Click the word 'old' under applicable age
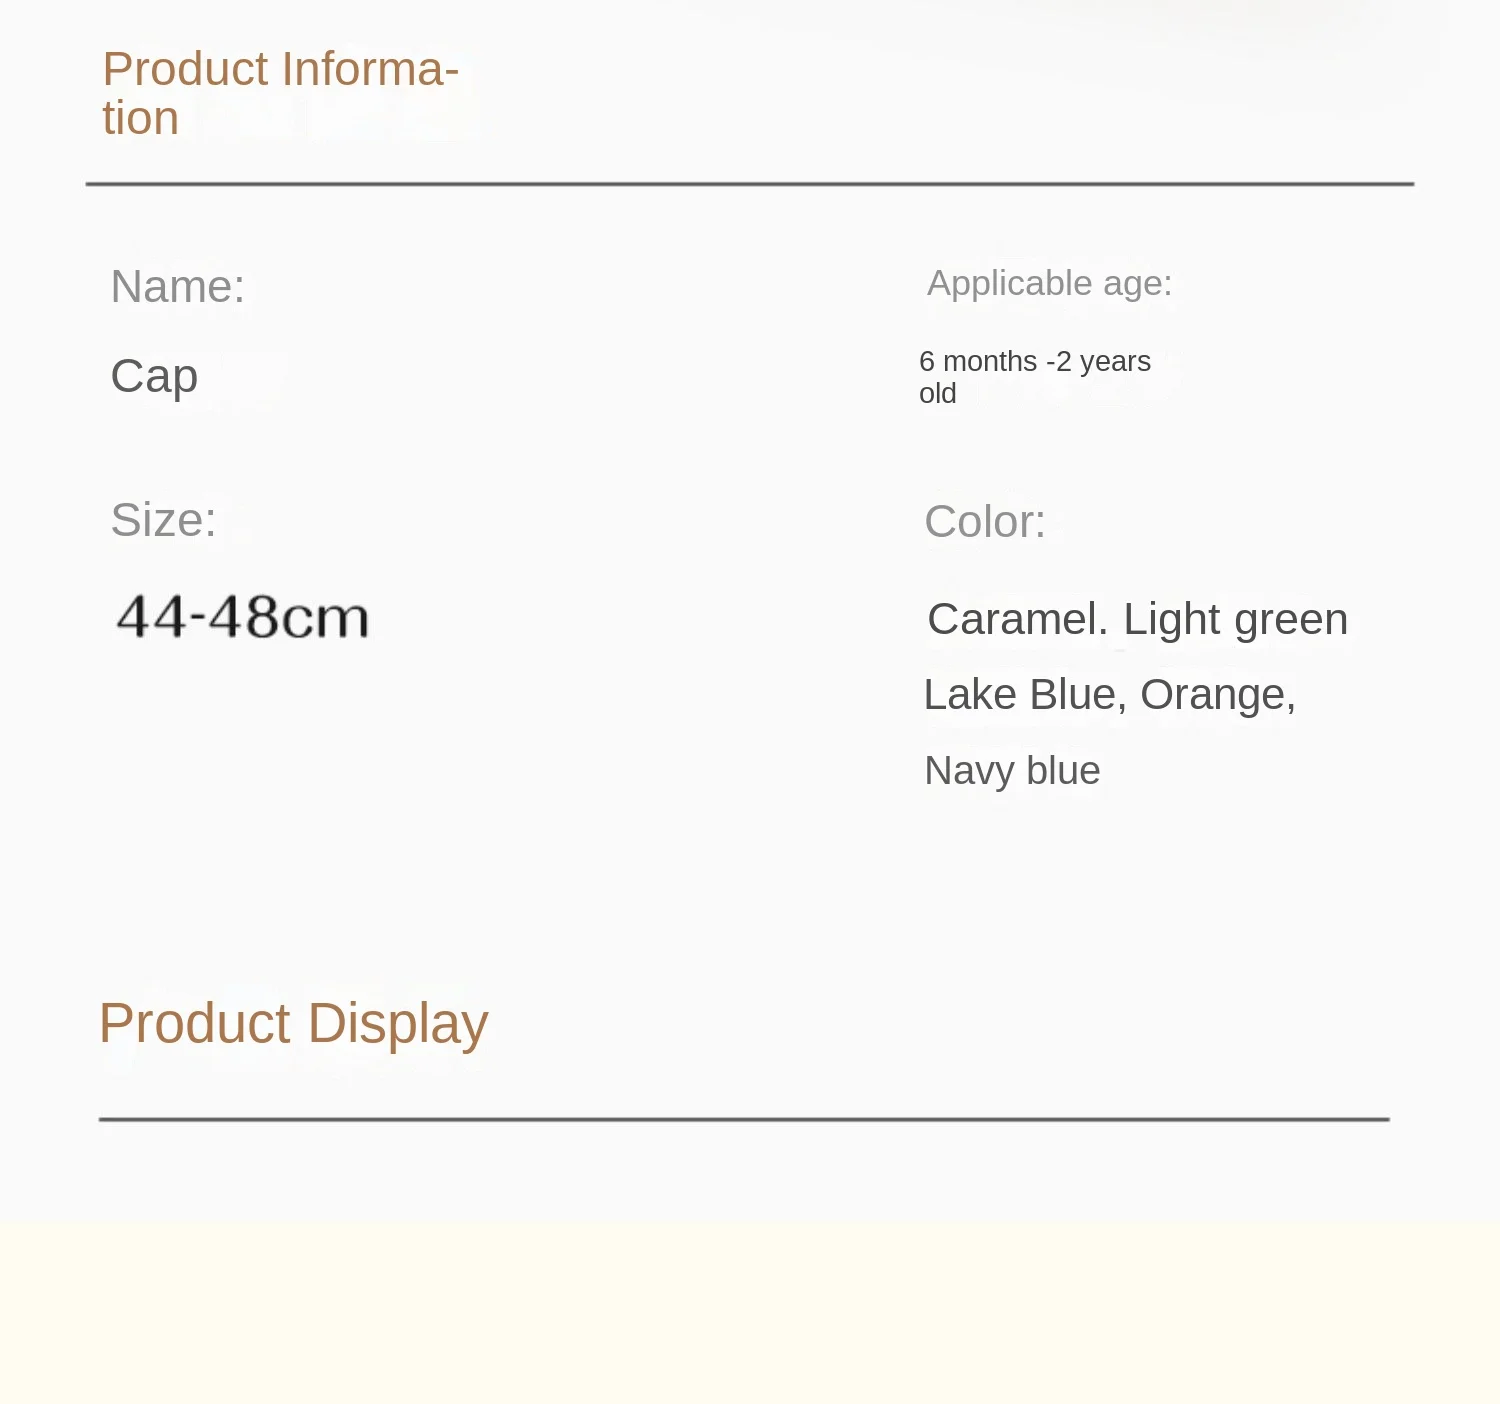 coord(938,394)
